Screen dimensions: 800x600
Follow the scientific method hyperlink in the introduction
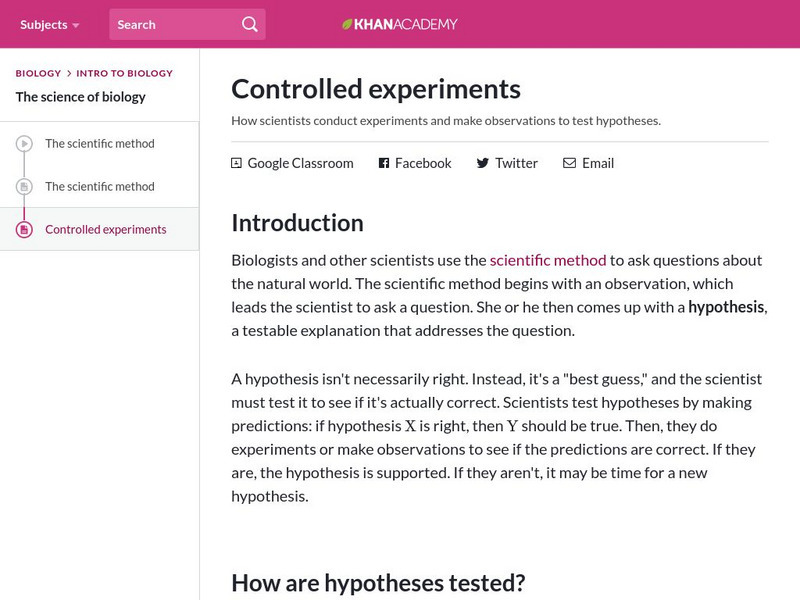548,259
